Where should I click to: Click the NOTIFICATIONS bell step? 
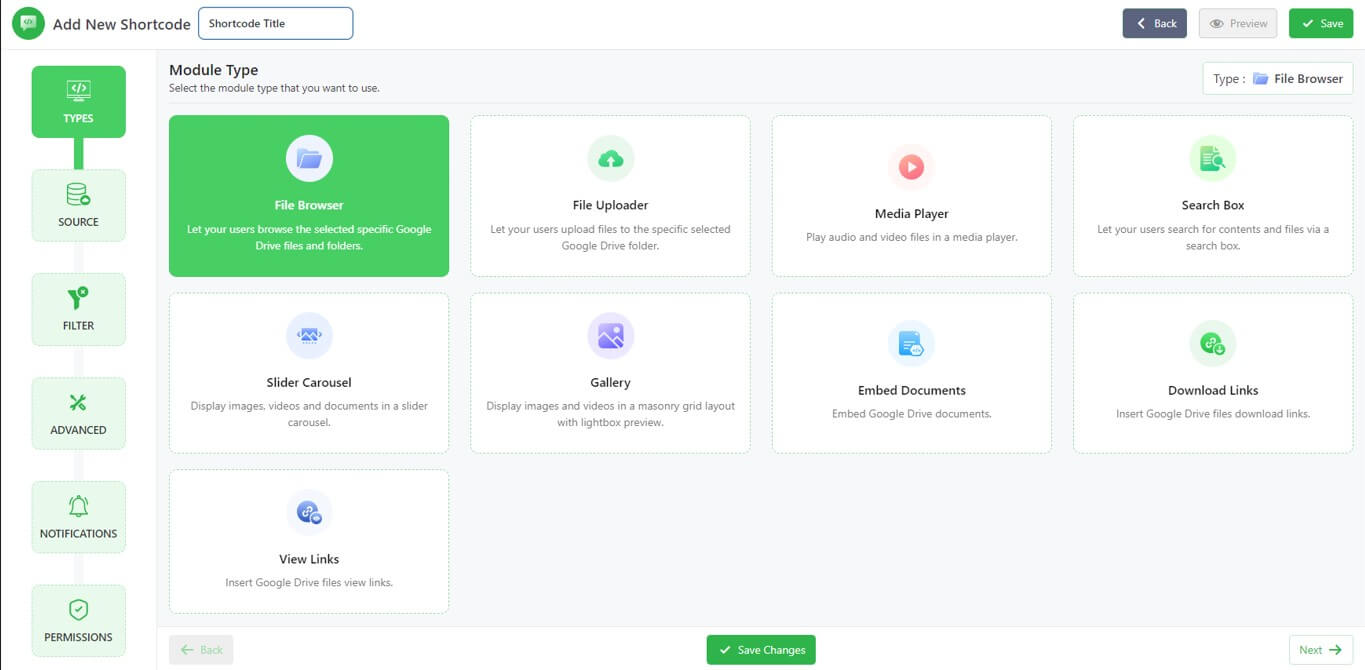(78, 516)
